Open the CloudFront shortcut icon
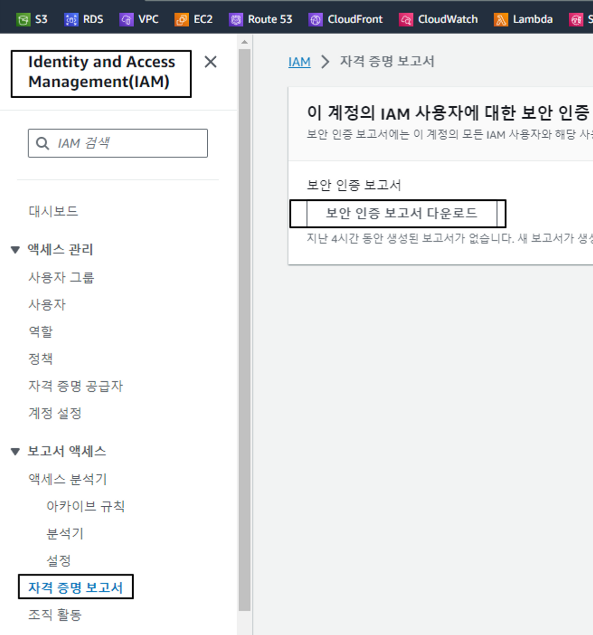Image resolution: width=593 pixels, height=635 pixels. point(316,19)
